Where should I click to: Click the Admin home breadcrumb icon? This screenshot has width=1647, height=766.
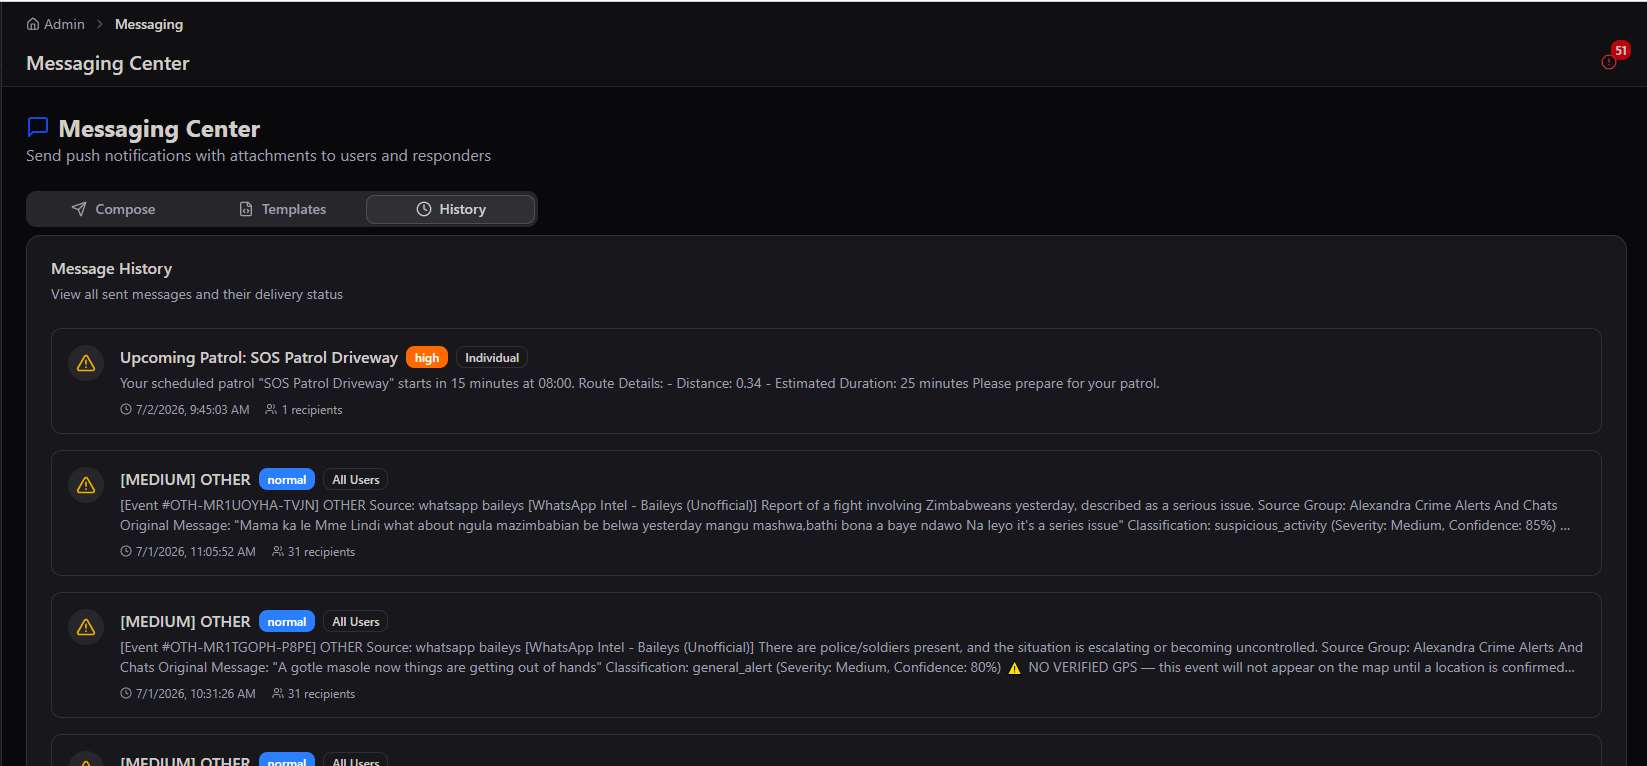point(33,24)
